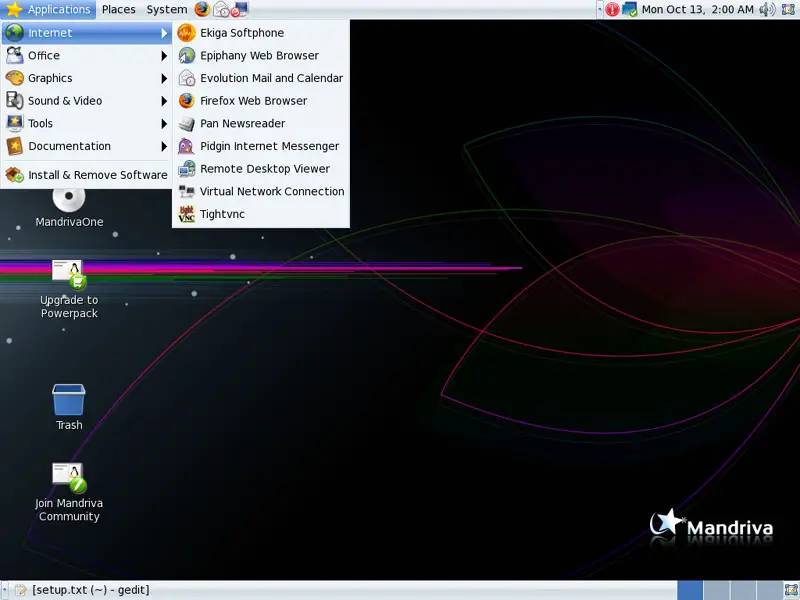Expand the Sound & Video submenu arrow
The width and height of the screenshot is (800, 600).
click(164, 101)
